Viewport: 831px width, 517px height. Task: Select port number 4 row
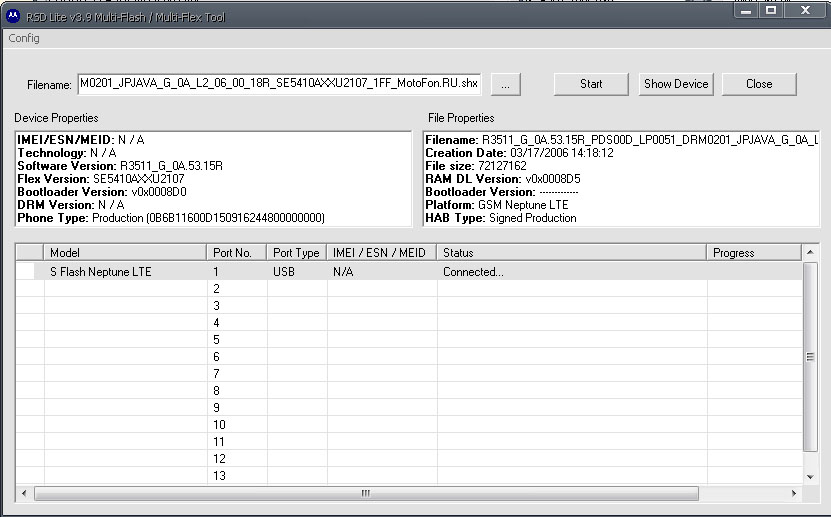pos(409,323)
